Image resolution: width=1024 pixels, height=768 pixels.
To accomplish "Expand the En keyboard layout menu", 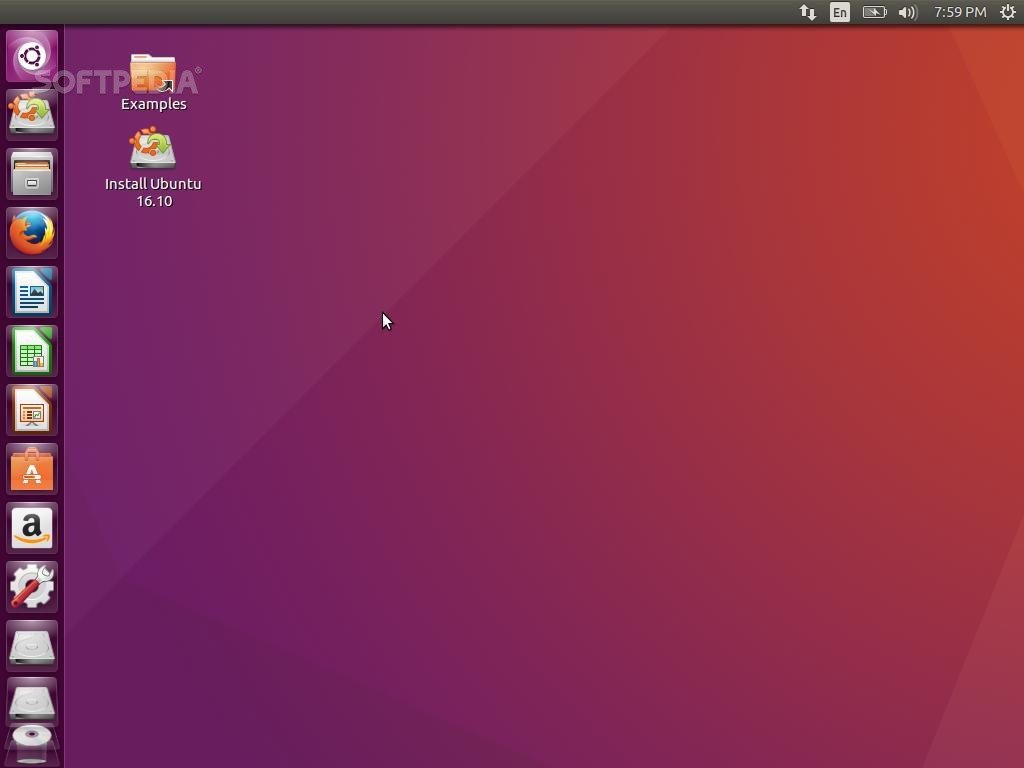I will tap(840, 12).
